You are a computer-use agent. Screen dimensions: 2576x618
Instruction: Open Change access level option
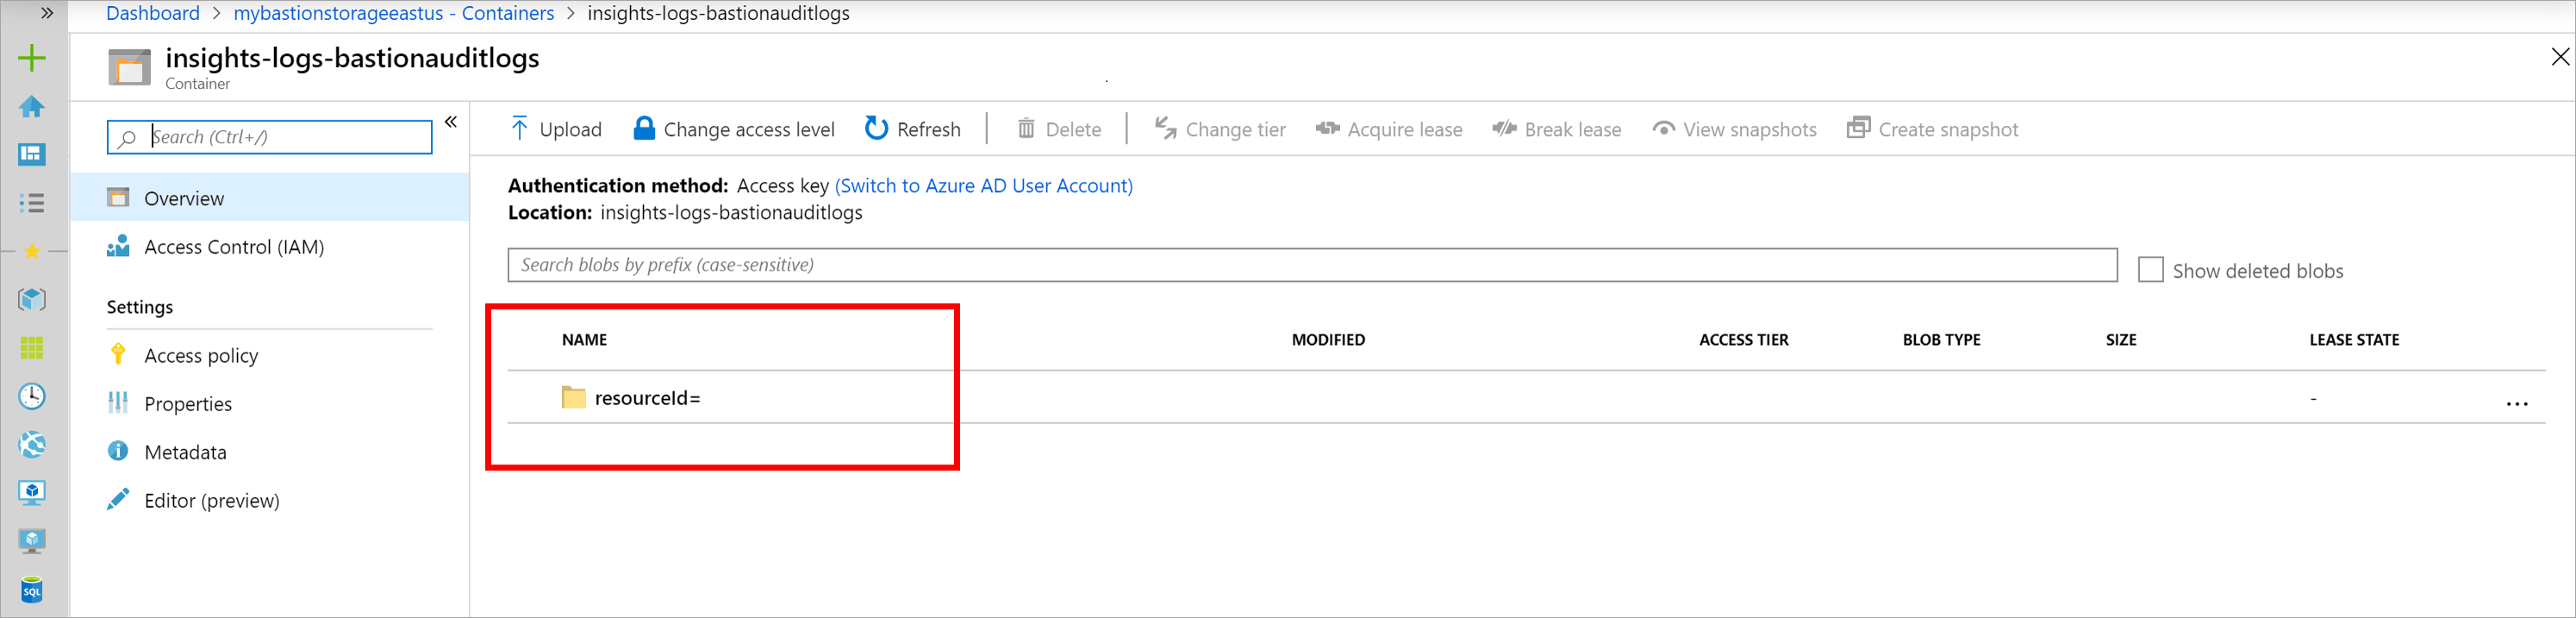[x=734, y=129]
